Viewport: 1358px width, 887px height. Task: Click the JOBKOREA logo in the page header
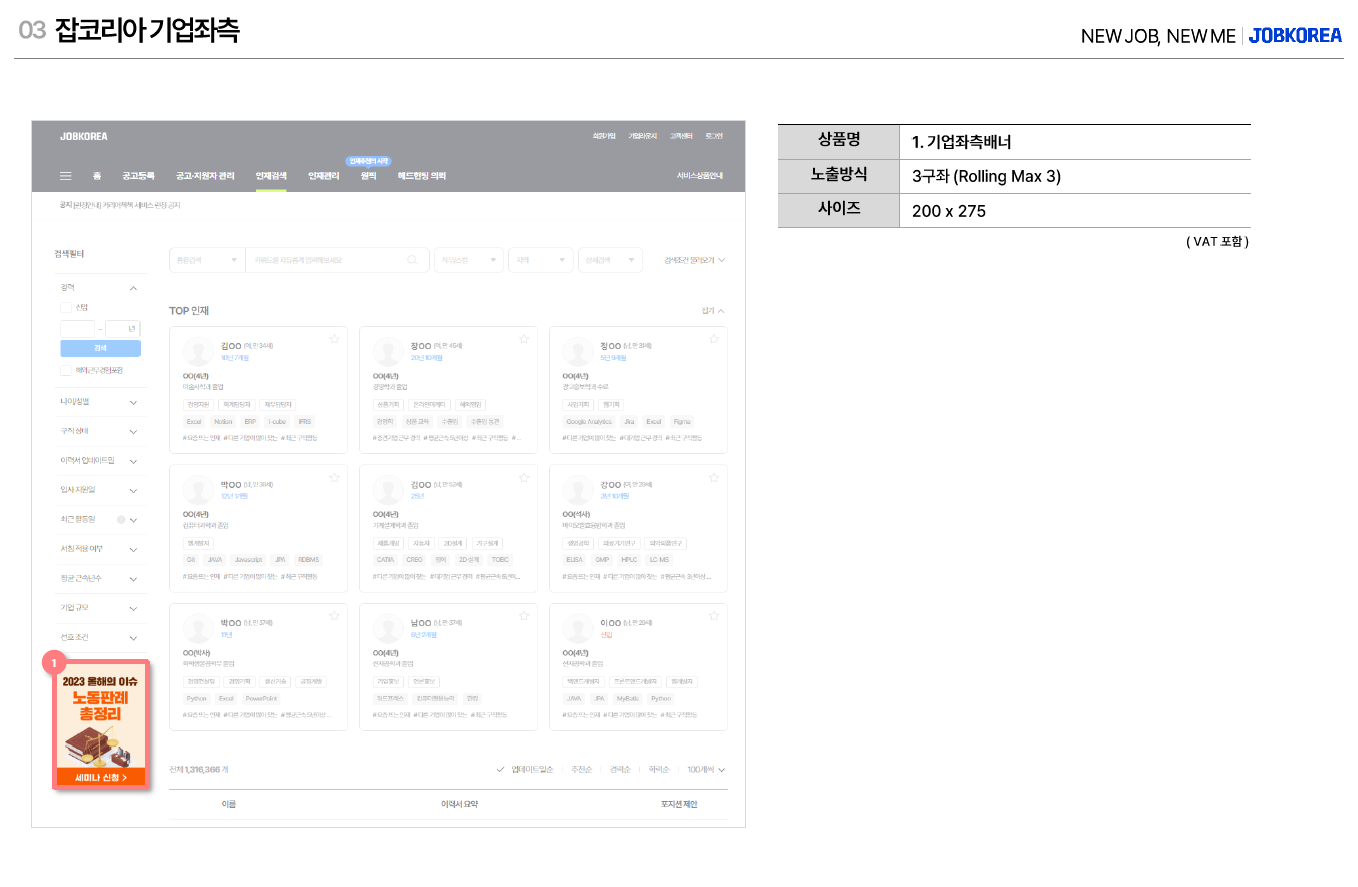click(x=83, y=136)
